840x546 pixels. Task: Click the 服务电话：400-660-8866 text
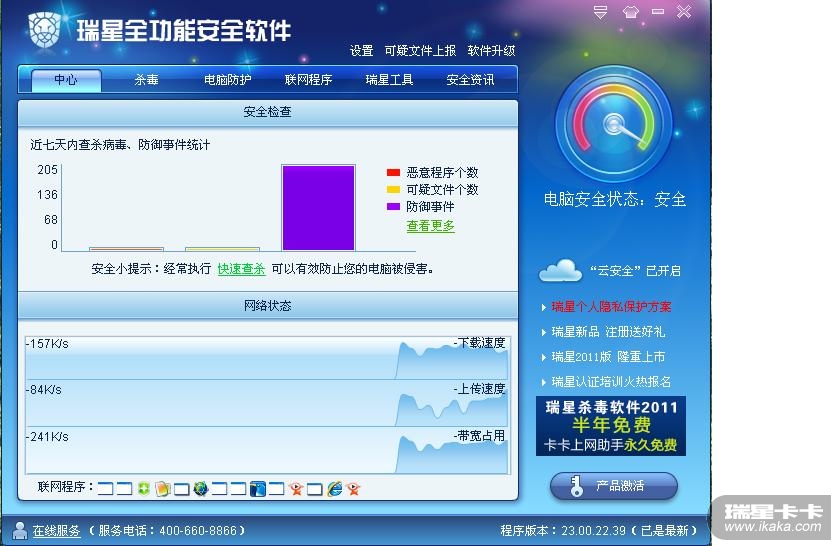click(x=167, y=531)
